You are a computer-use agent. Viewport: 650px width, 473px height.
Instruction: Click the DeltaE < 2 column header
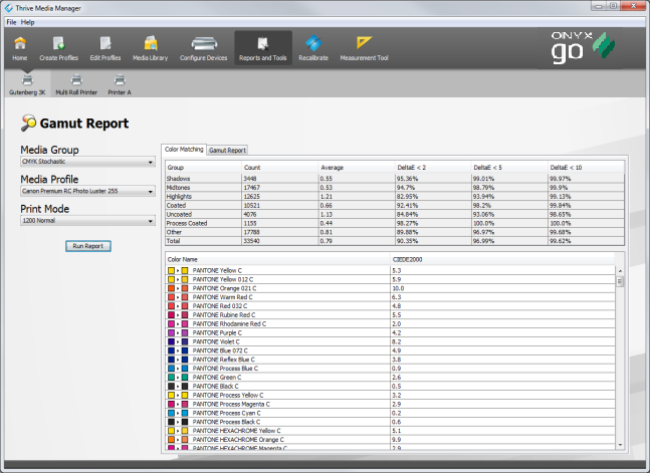(433, 167)
